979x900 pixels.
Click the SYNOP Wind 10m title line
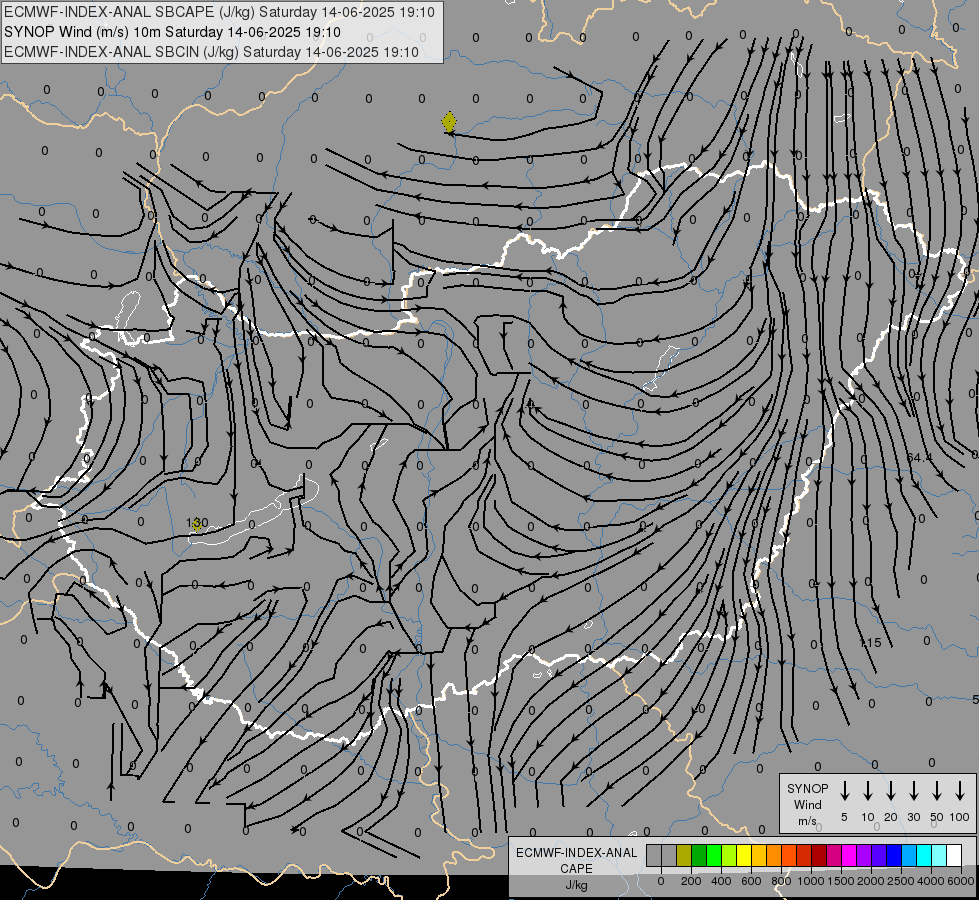pyautogui.click(x=172, y=32)
